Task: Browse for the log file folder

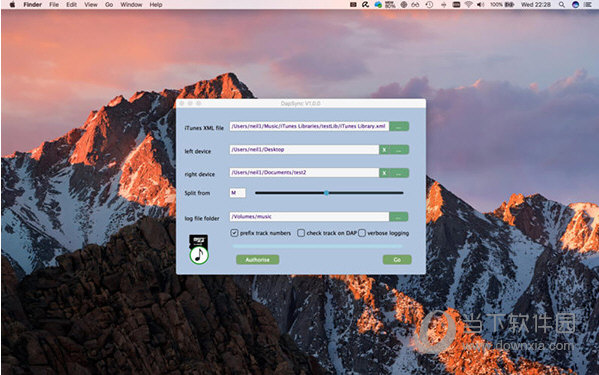Action: 398,217
